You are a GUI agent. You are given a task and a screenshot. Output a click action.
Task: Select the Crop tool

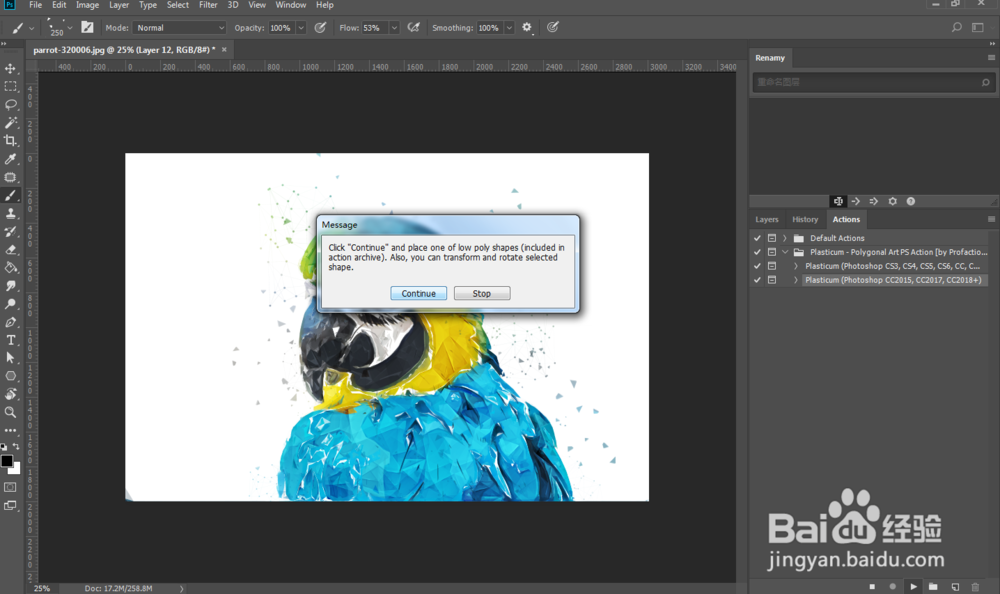pos(10,140)
